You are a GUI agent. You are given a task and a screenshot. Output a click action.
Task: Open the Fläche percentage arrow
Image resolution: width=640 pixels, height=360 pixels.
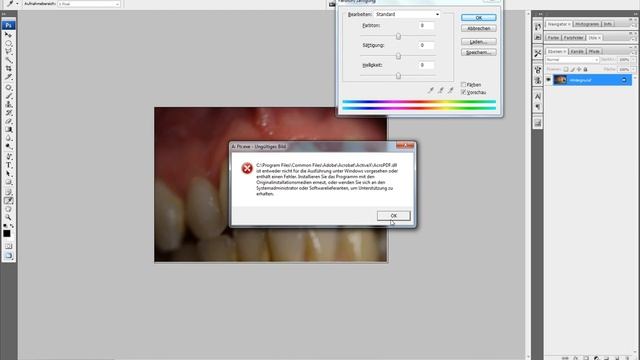coord(633,69)
